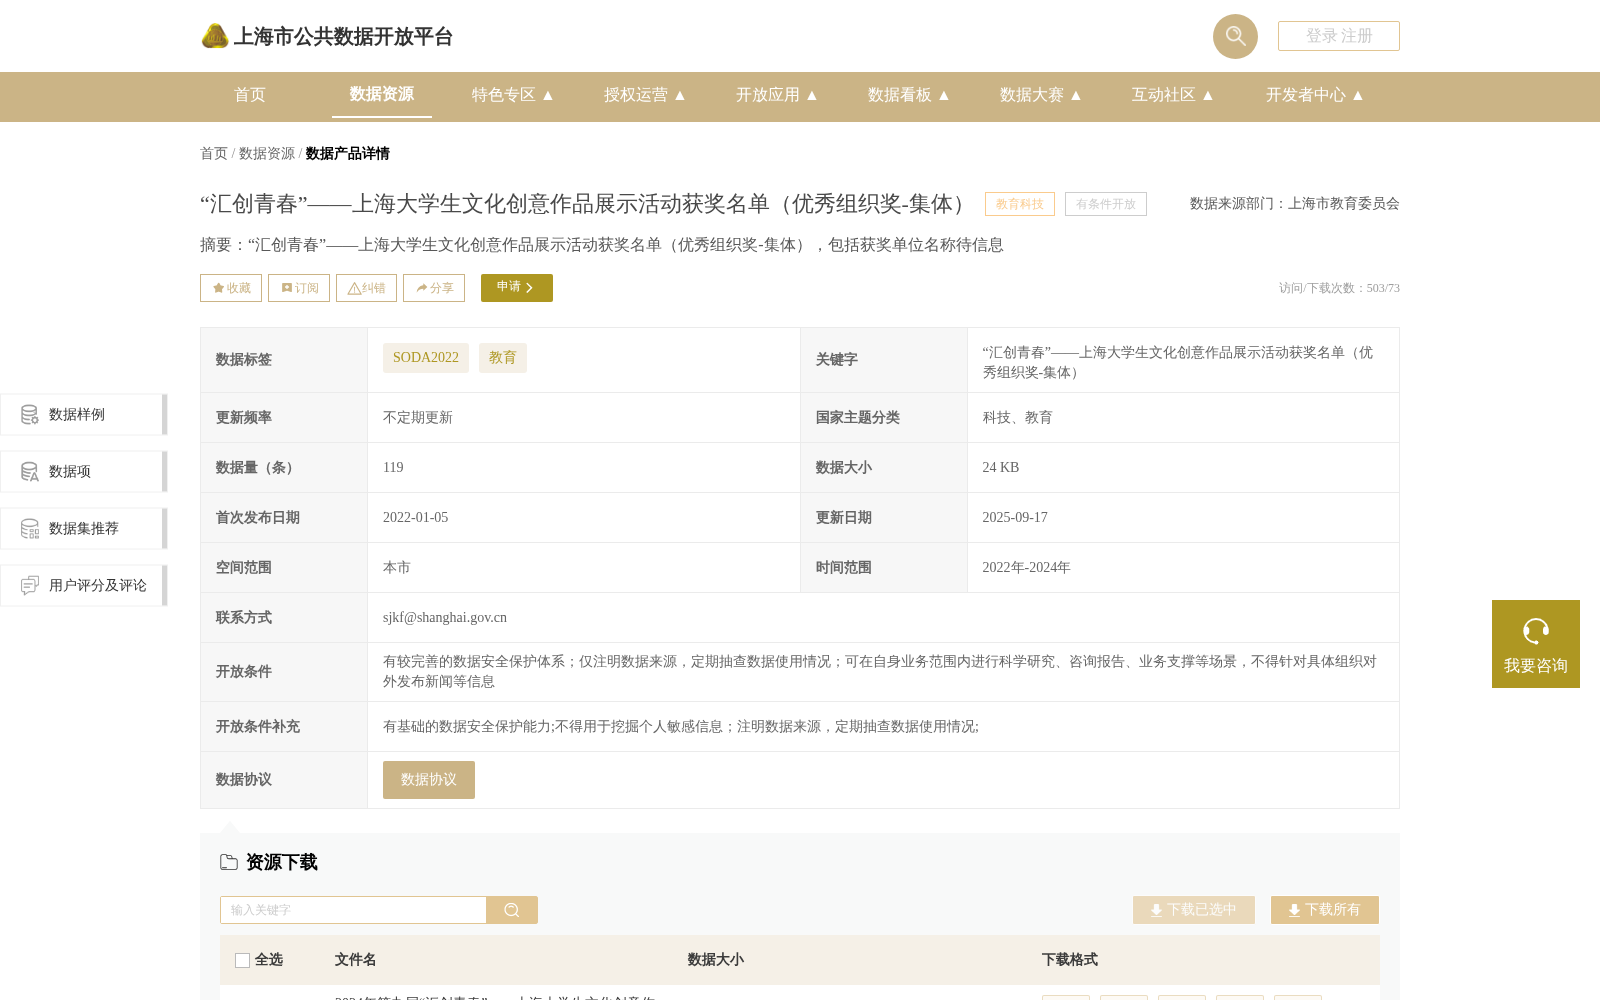Expand 特色专区 menu
The height and width of the screenshot is (1000, 1600).
click(513, 95)
